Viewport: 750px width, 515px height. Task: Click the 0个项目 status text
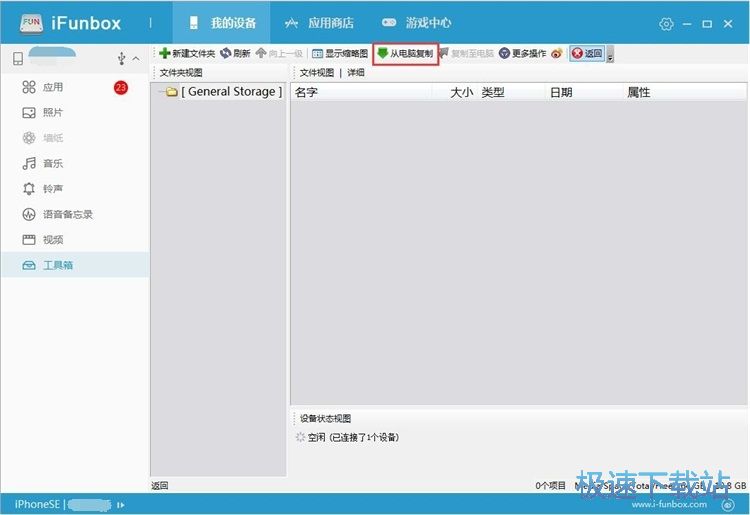click(x=550, y=485)
